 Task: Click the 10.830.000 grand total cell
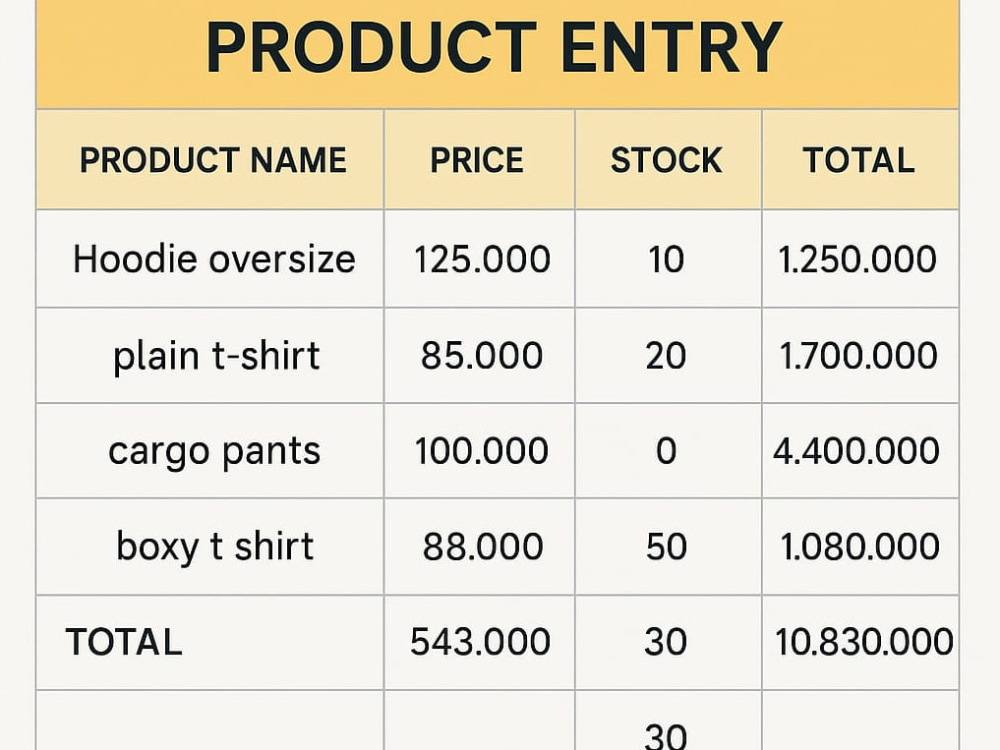[860, 642]
